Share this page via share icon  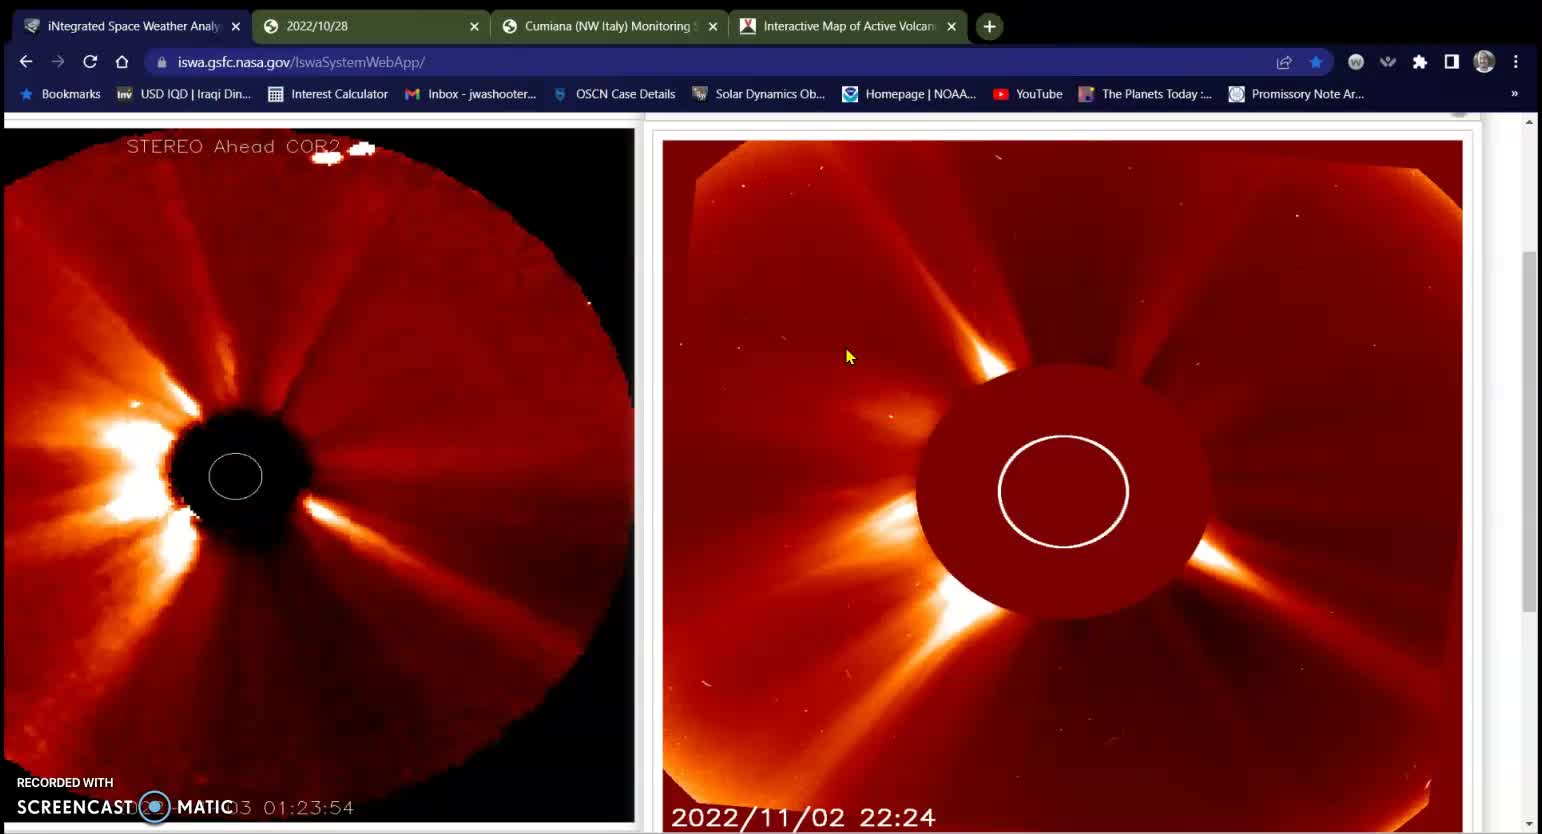[1284, 62]
